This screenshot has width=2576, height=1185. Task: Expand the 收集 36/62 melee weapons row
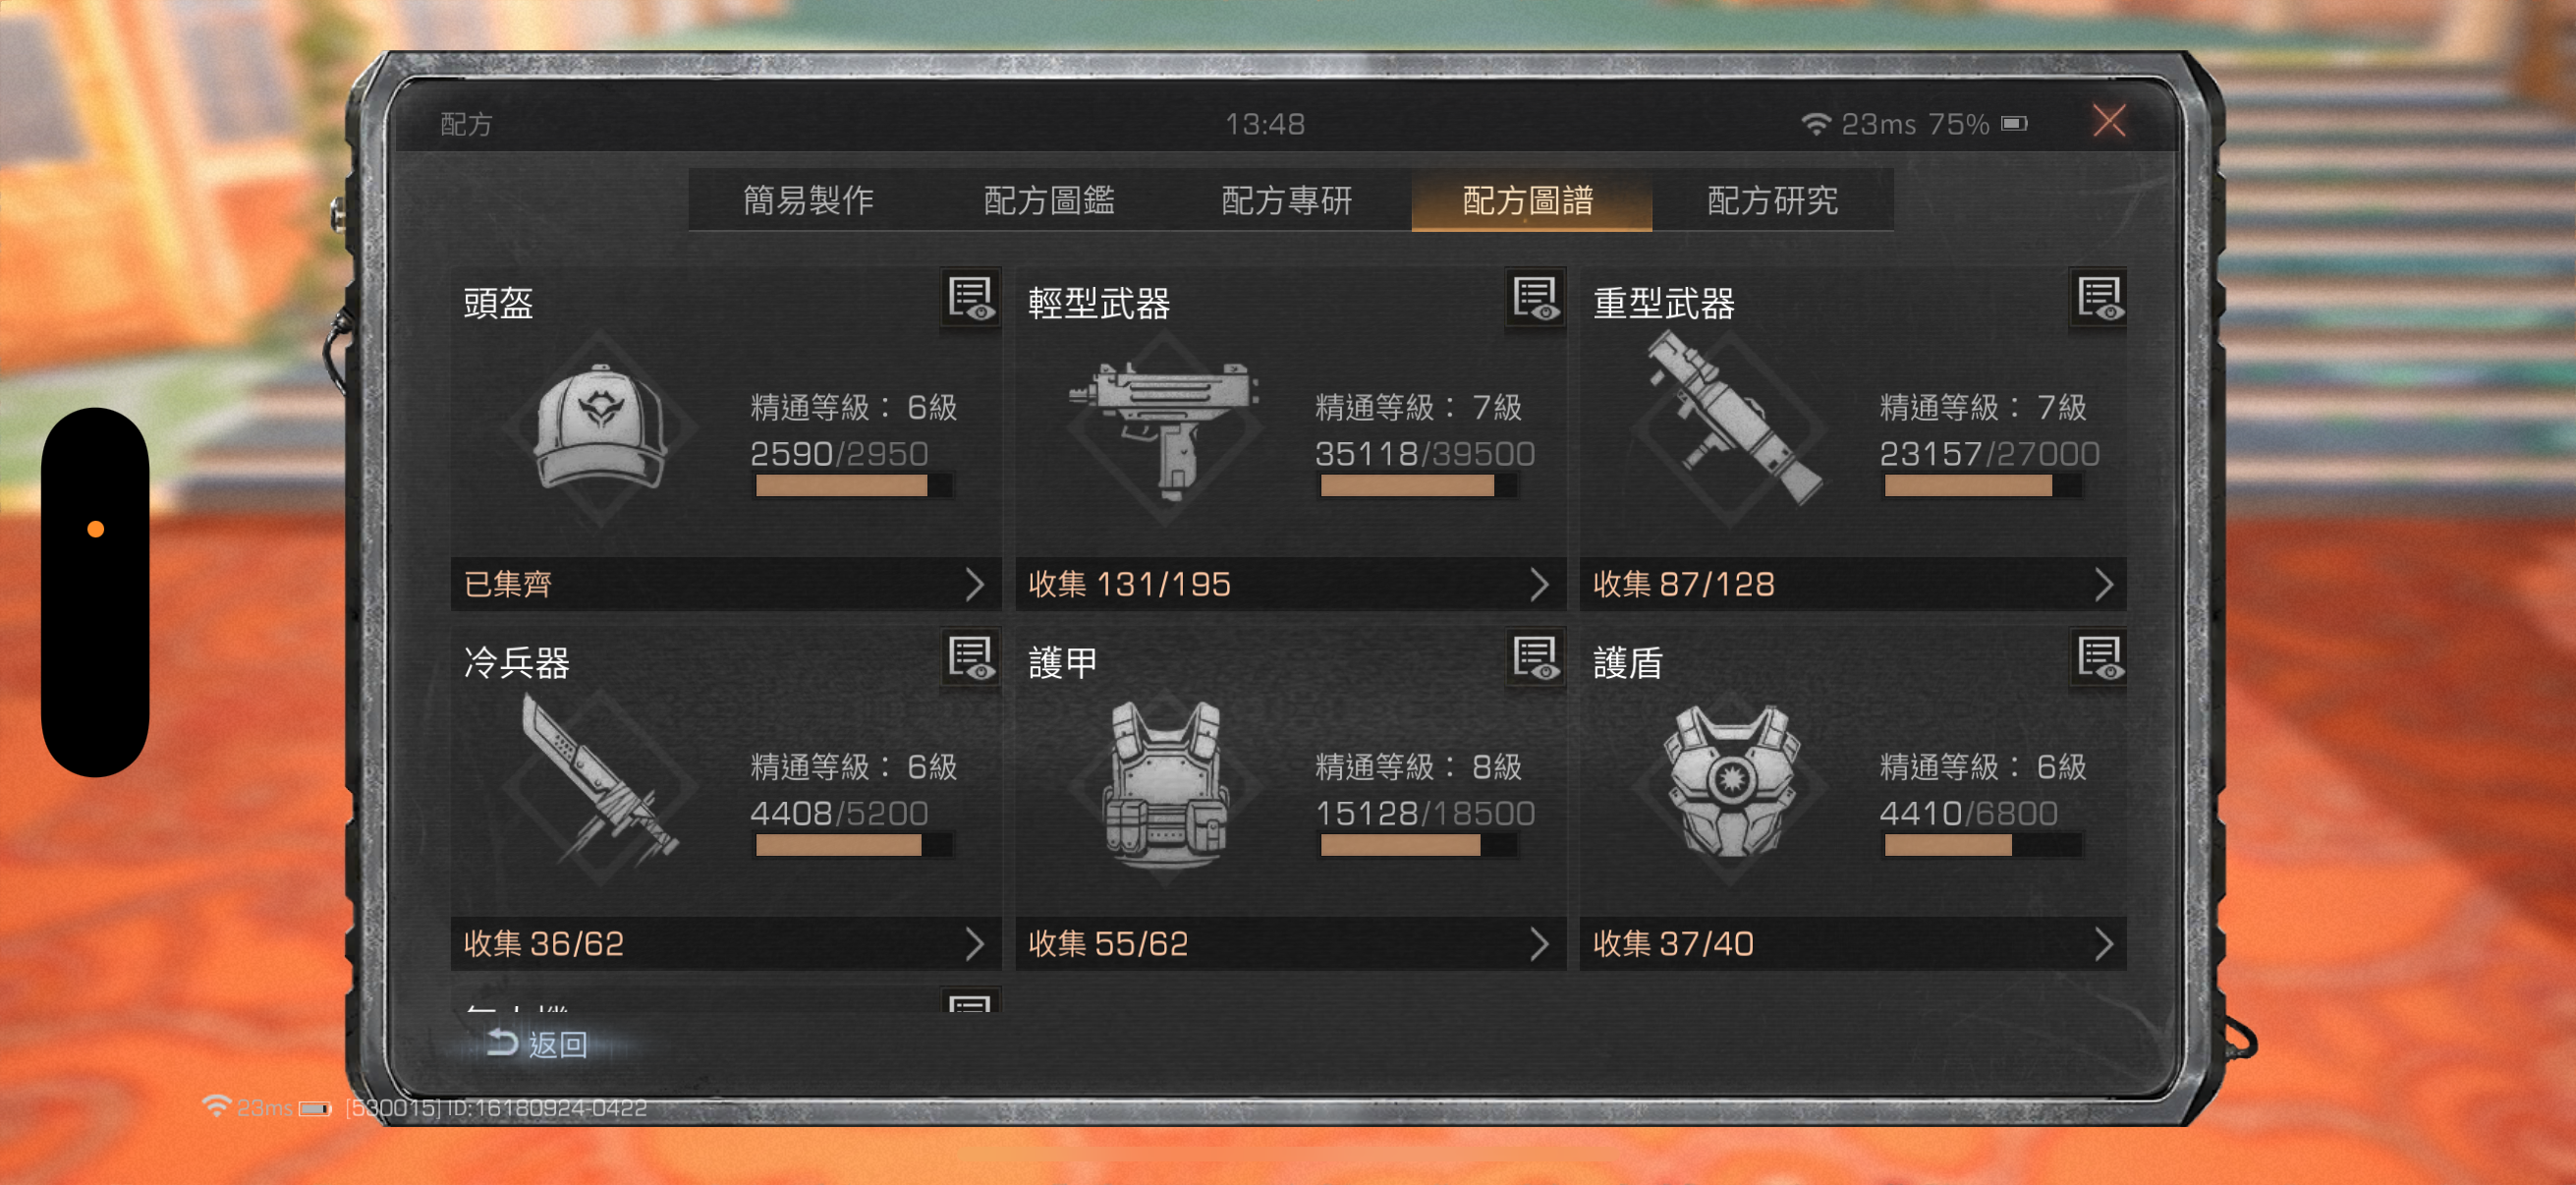coord(725,944)
